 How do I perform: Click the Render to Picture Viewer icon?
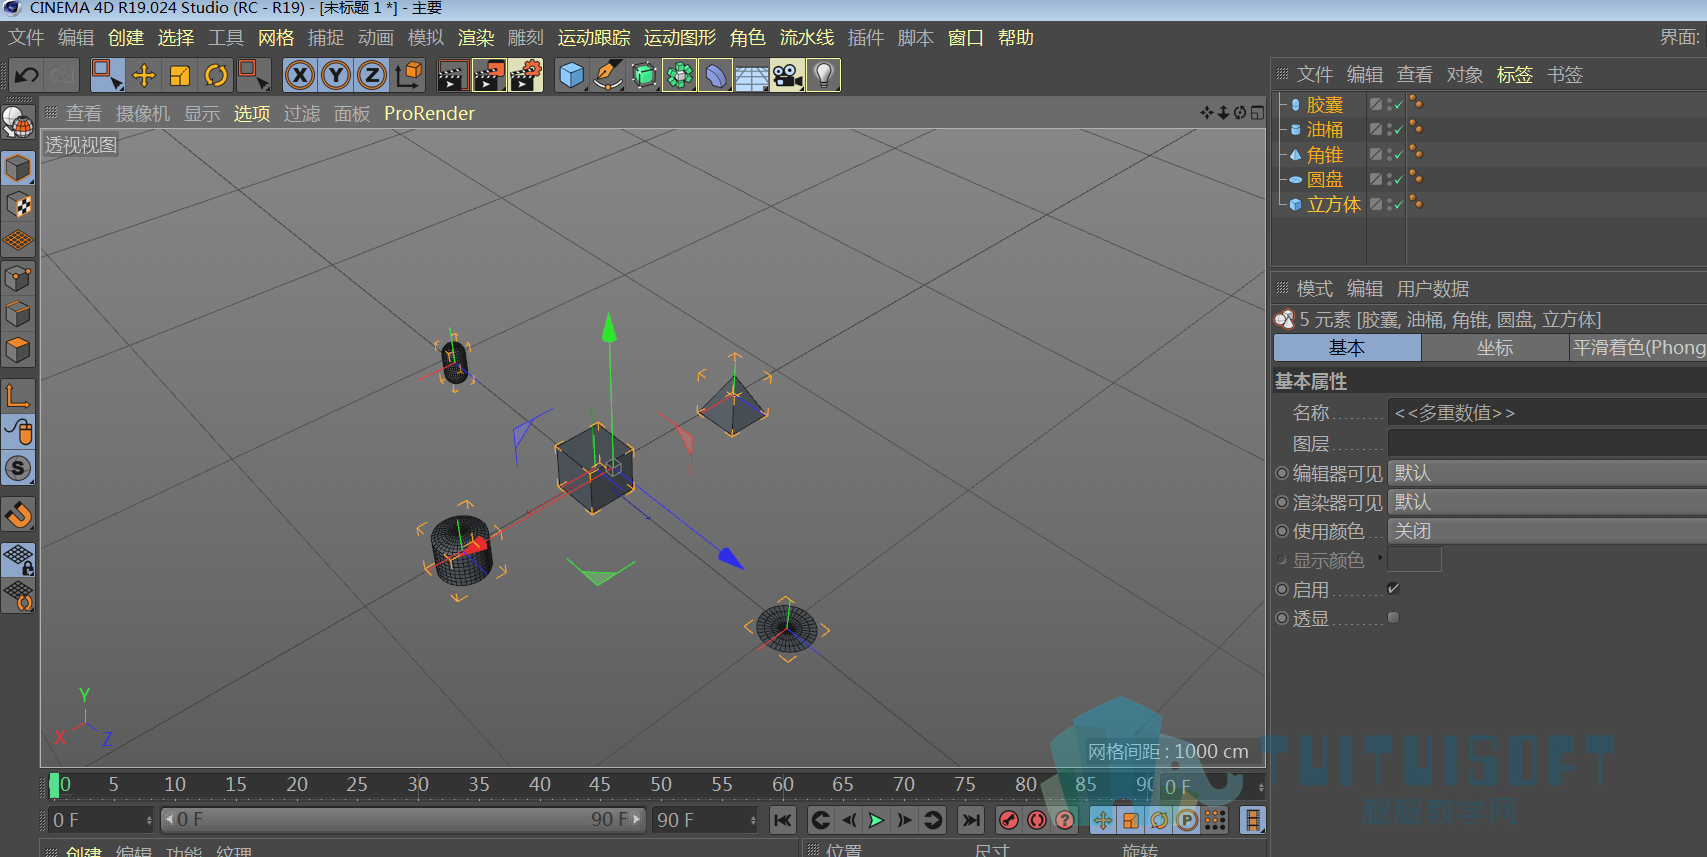point(489,75)
